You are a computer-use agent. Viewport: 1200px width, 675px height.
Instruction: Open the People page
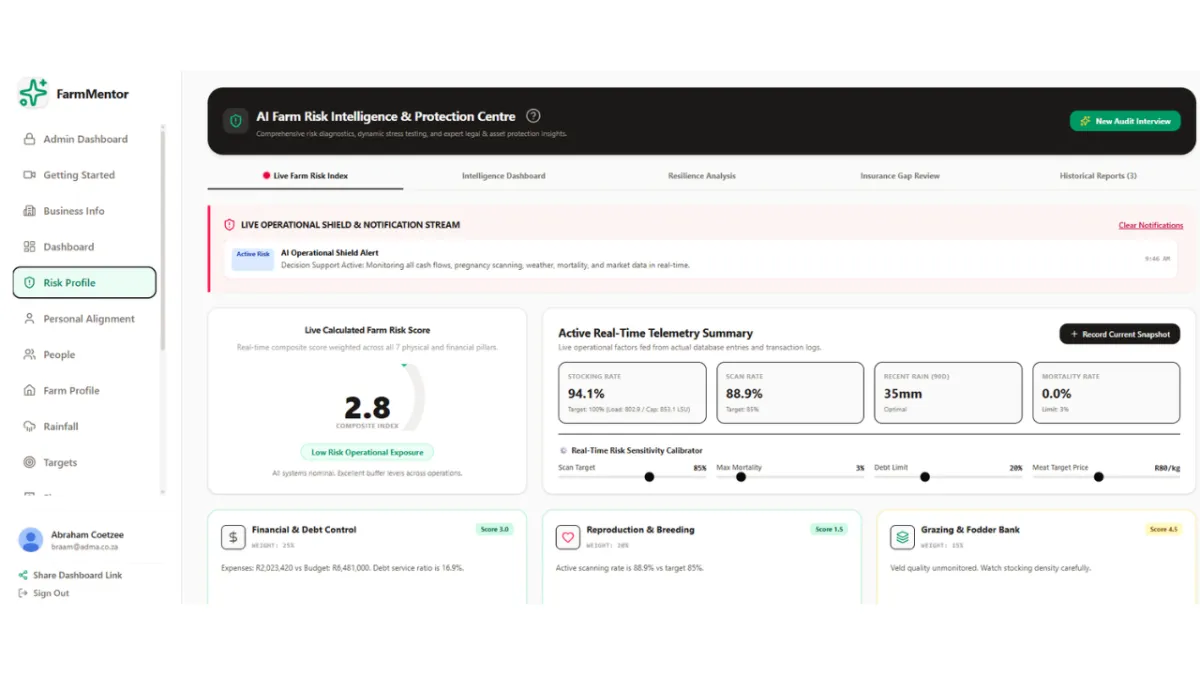pyautogui.click(x=84, y=355)
